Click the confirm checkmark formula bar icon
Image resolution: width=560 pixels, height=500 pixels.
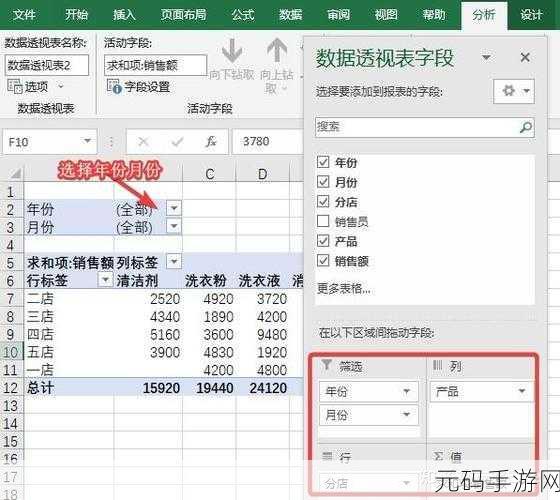click(177, 142)
